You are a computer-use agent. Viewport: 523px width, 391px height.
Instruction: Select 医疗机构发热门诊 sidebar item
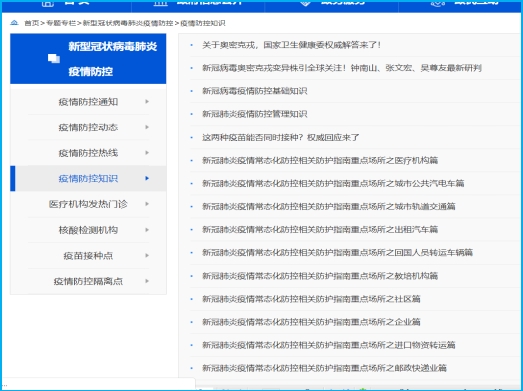88,204
